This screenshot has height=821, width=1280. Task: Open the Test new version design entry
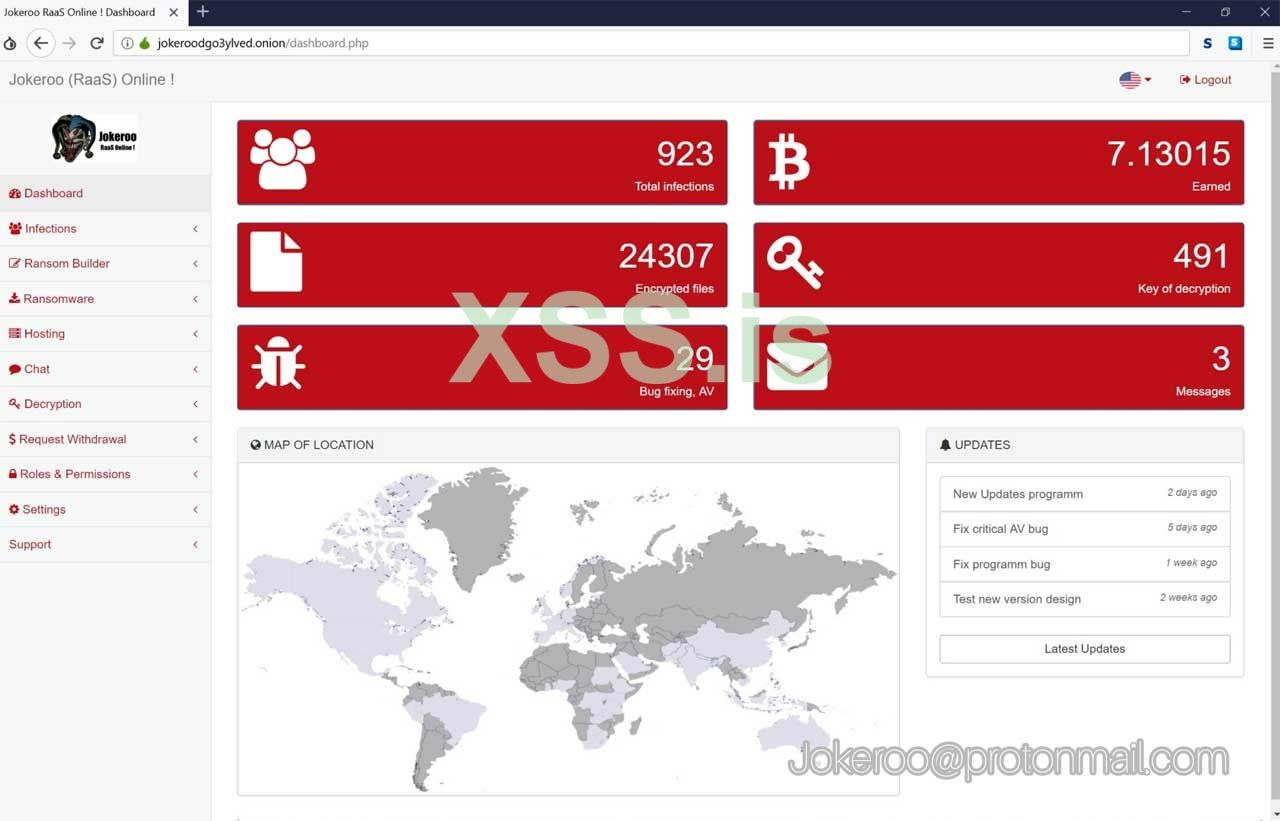click(1085, 599)
